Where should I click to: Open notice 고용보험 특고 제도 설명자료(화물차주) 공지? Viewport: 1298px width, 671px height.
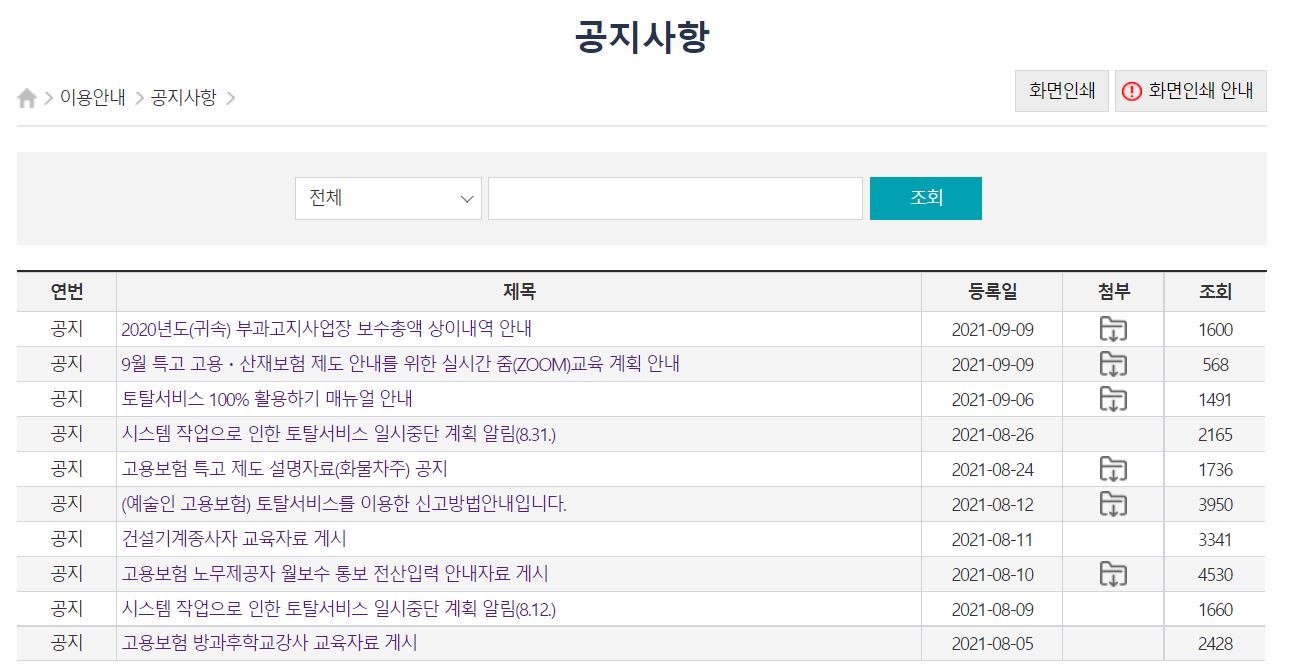[284, 469]
